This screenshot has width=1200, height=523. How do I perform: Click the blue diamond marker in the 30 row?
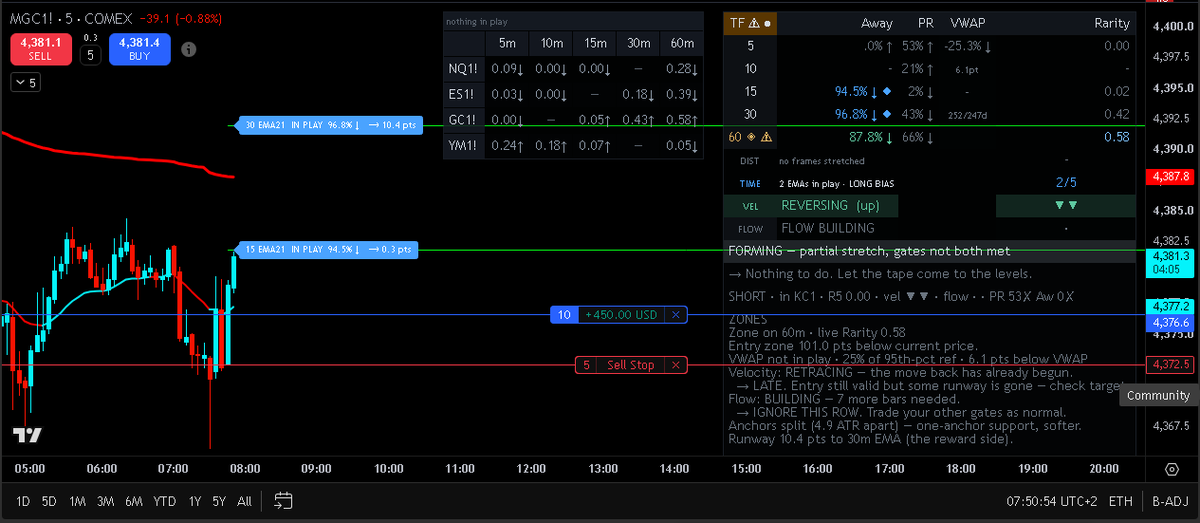pyautogui.click(x=887, y=114)
